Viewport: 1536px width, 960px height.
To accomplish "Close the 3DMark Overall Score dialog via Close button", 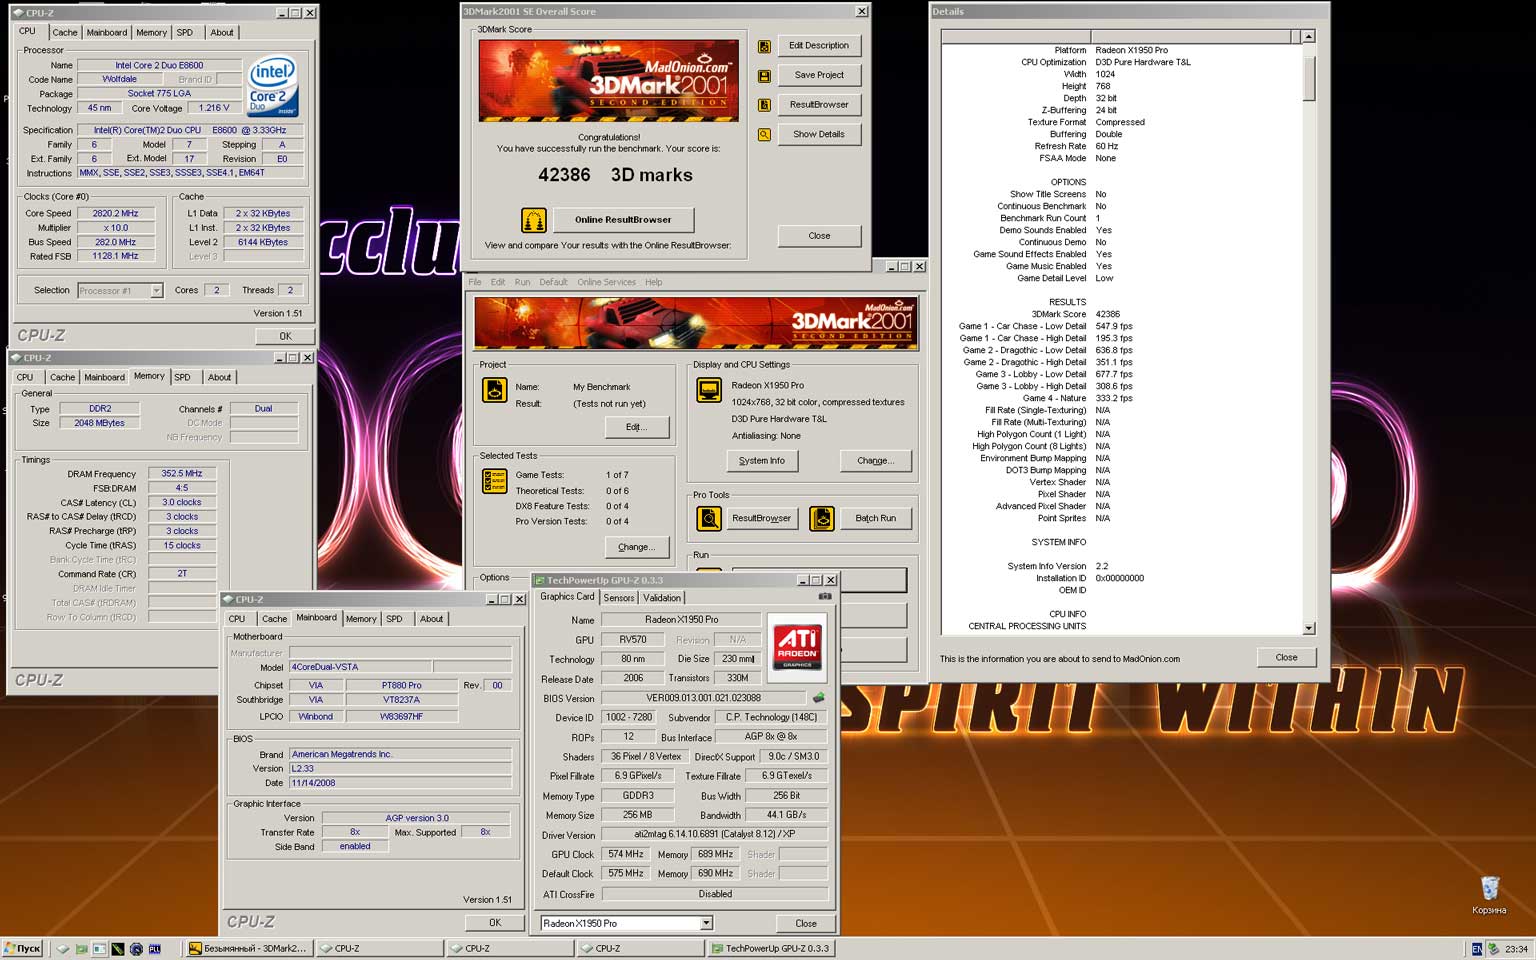I will [x=819, y=236].
